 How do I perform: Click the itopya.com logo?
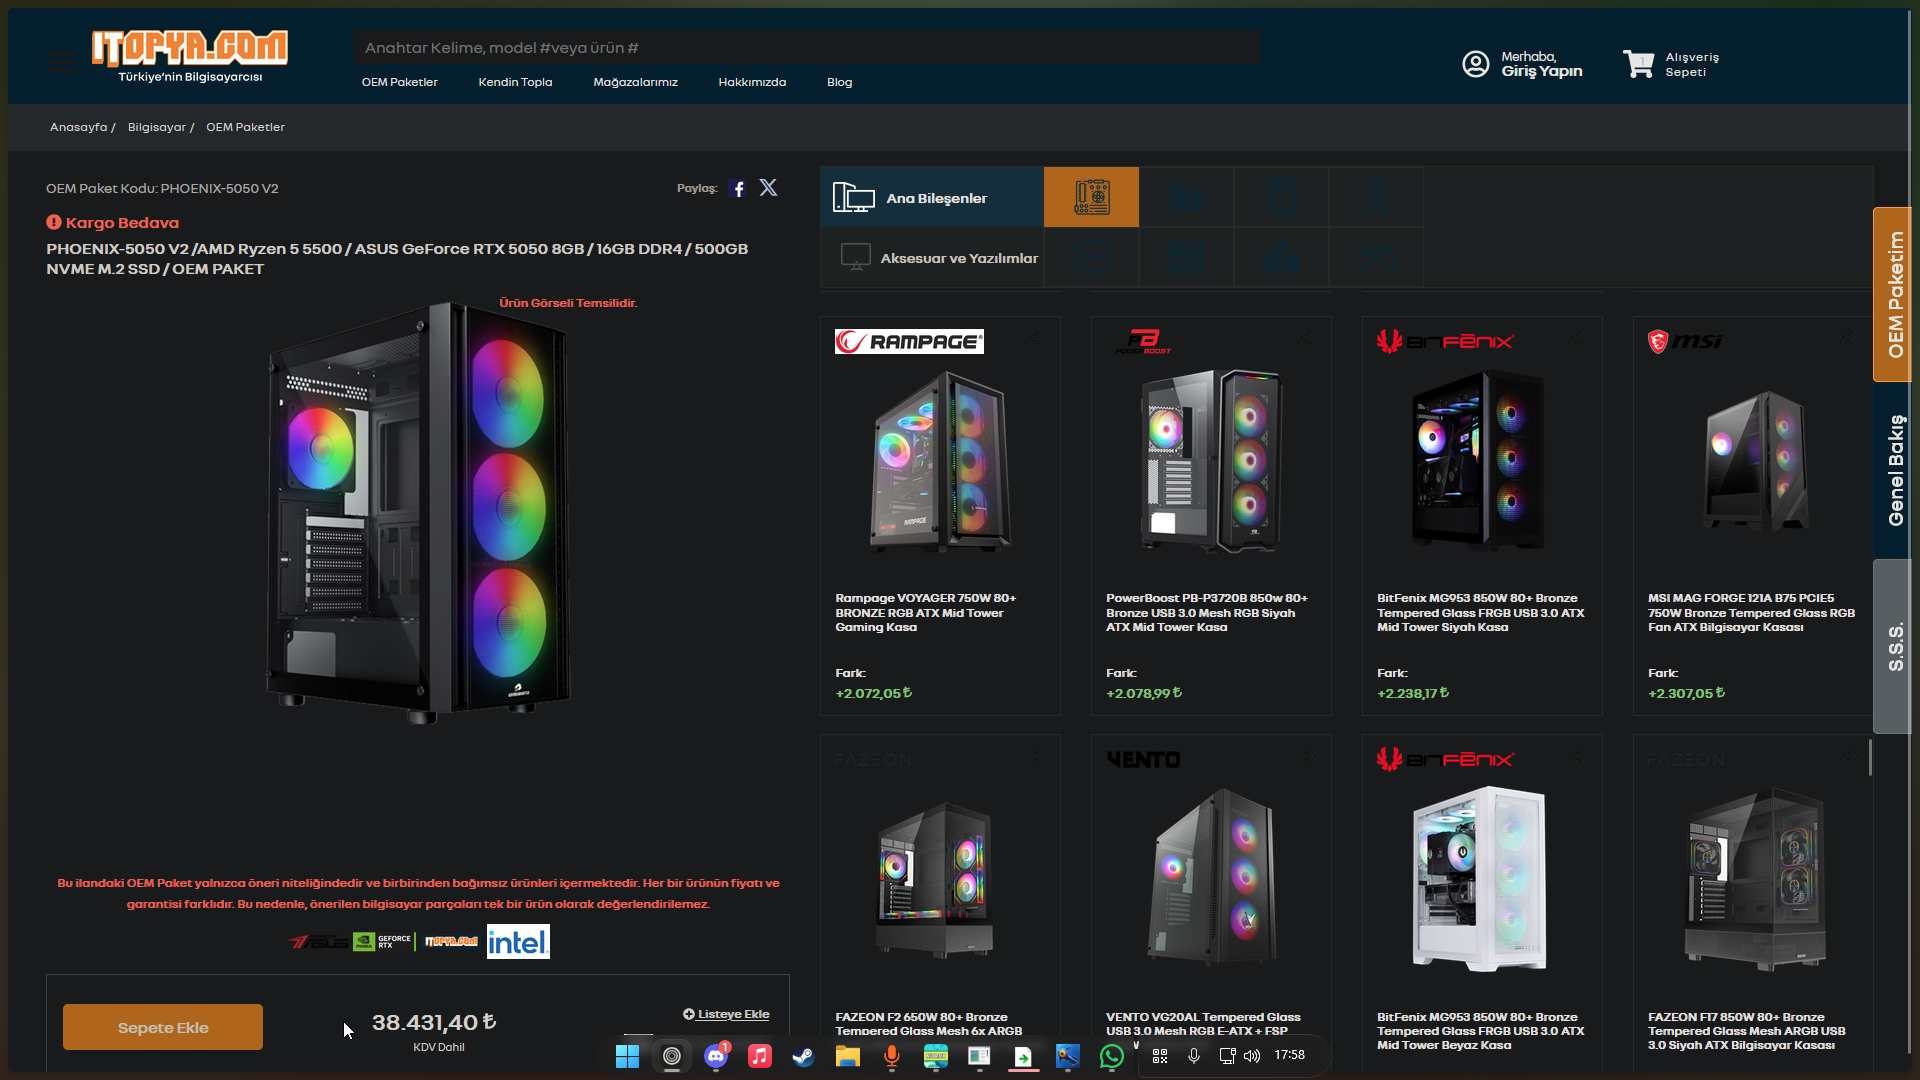tap(190, 56)
